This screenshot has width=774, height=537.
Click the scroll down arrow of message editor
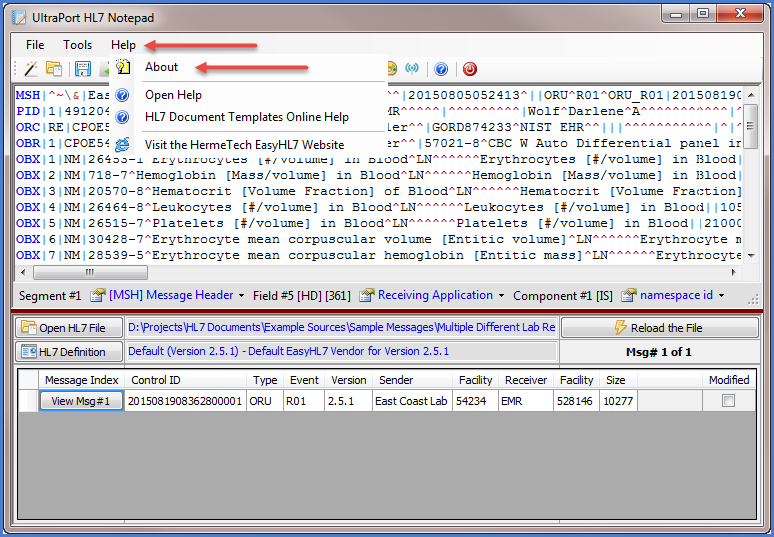click(x=751, y=256)
